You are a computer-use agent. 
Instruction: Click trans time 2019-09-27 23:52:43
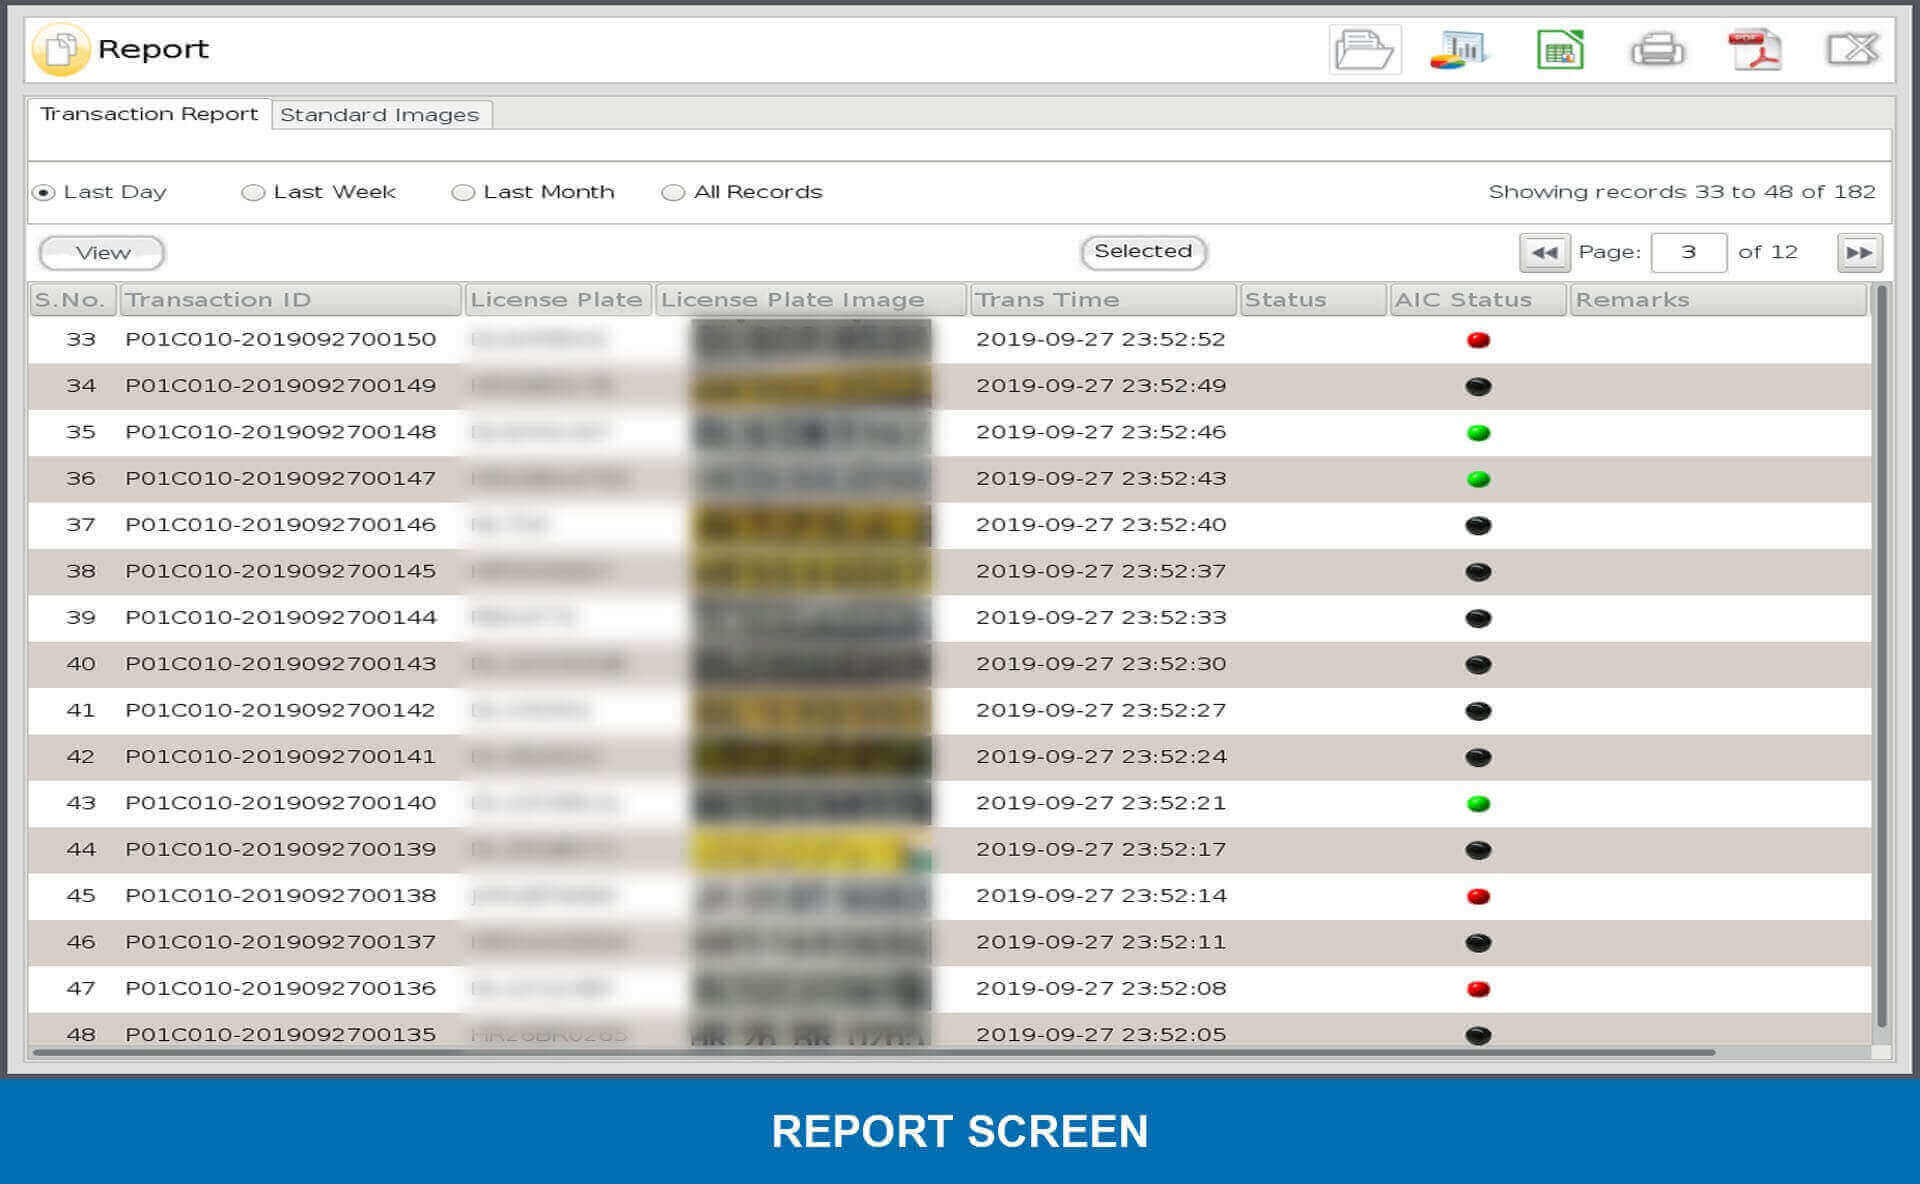[1101, 478]
